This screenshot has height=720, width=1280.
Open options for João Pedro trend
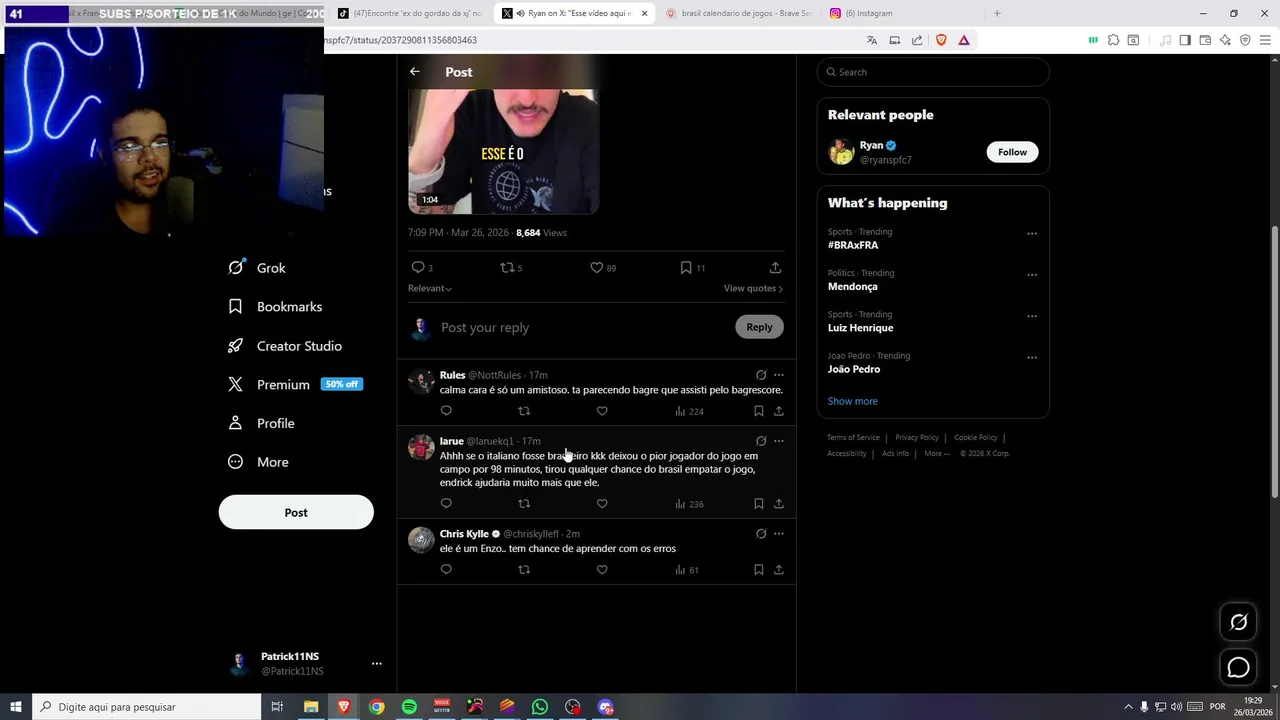tap(1032, 357)
